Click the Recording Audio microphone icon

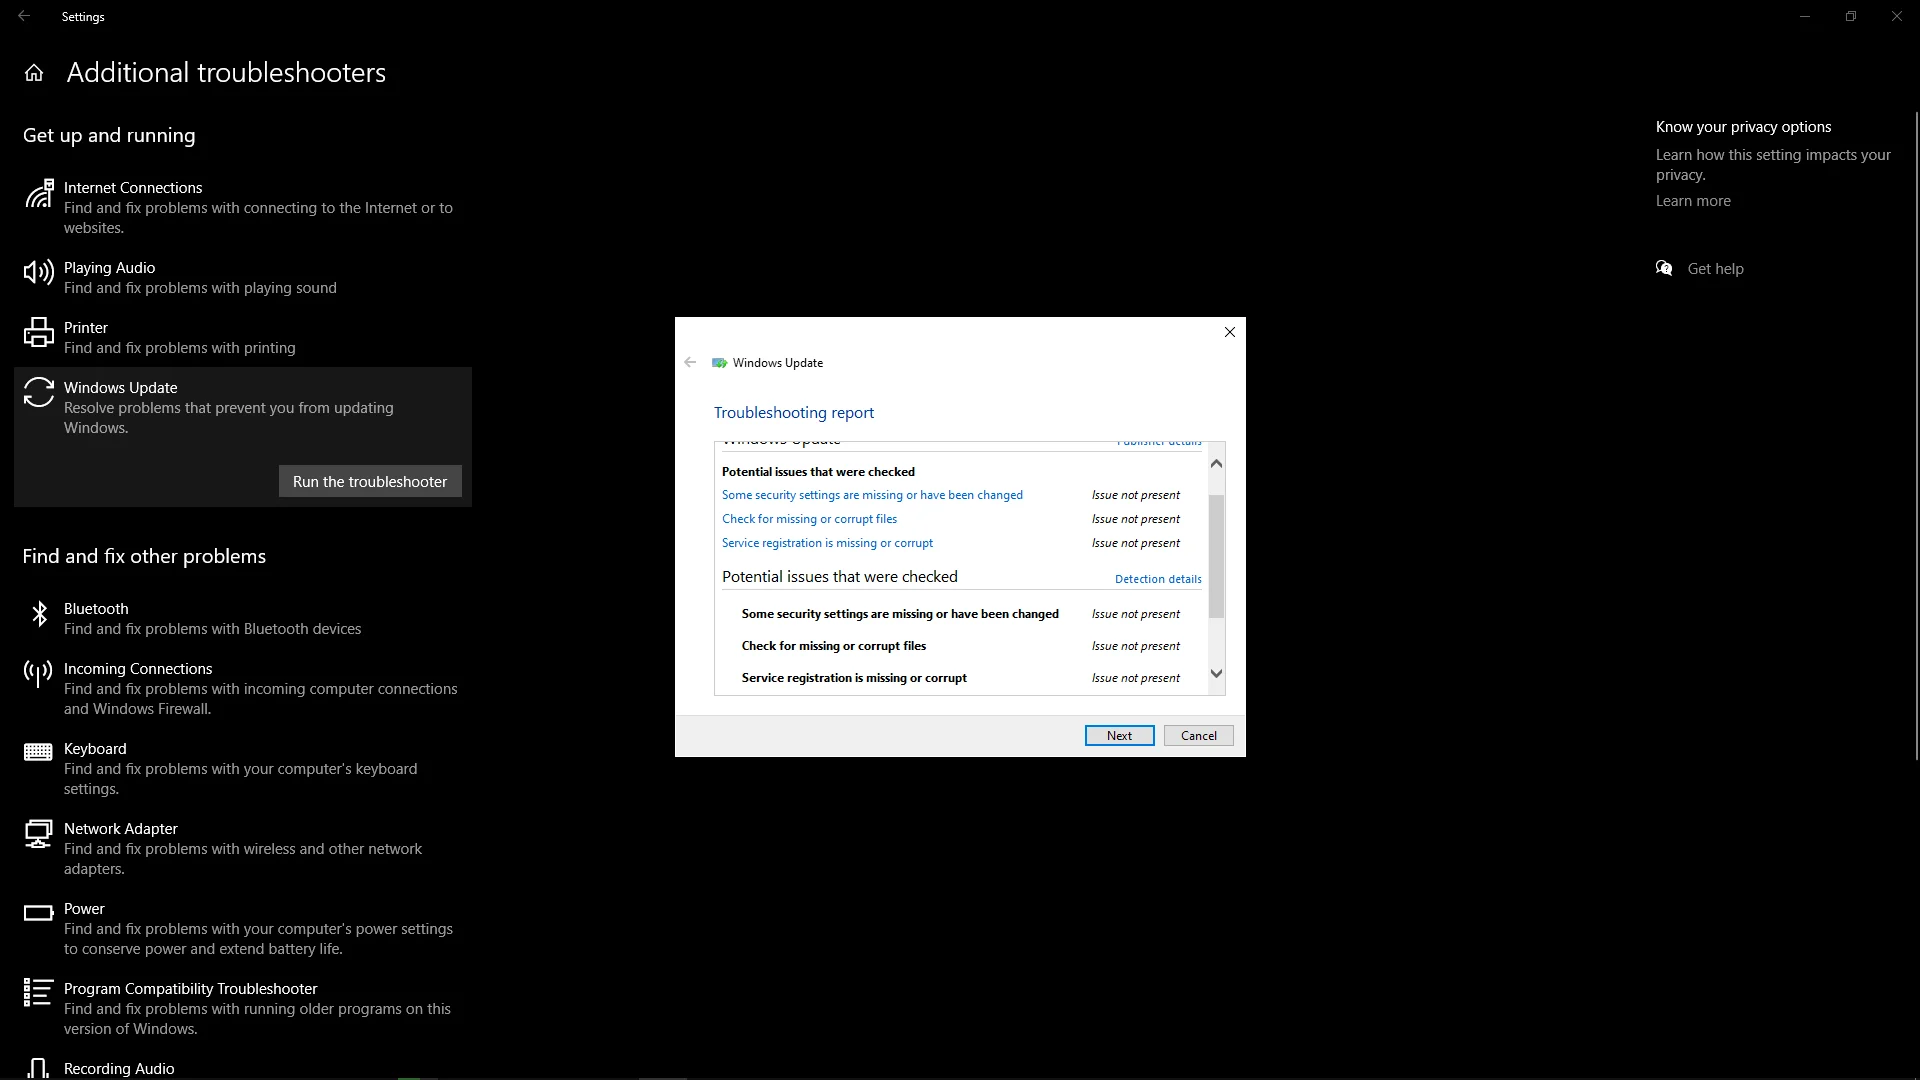(x=38, y=1069)
